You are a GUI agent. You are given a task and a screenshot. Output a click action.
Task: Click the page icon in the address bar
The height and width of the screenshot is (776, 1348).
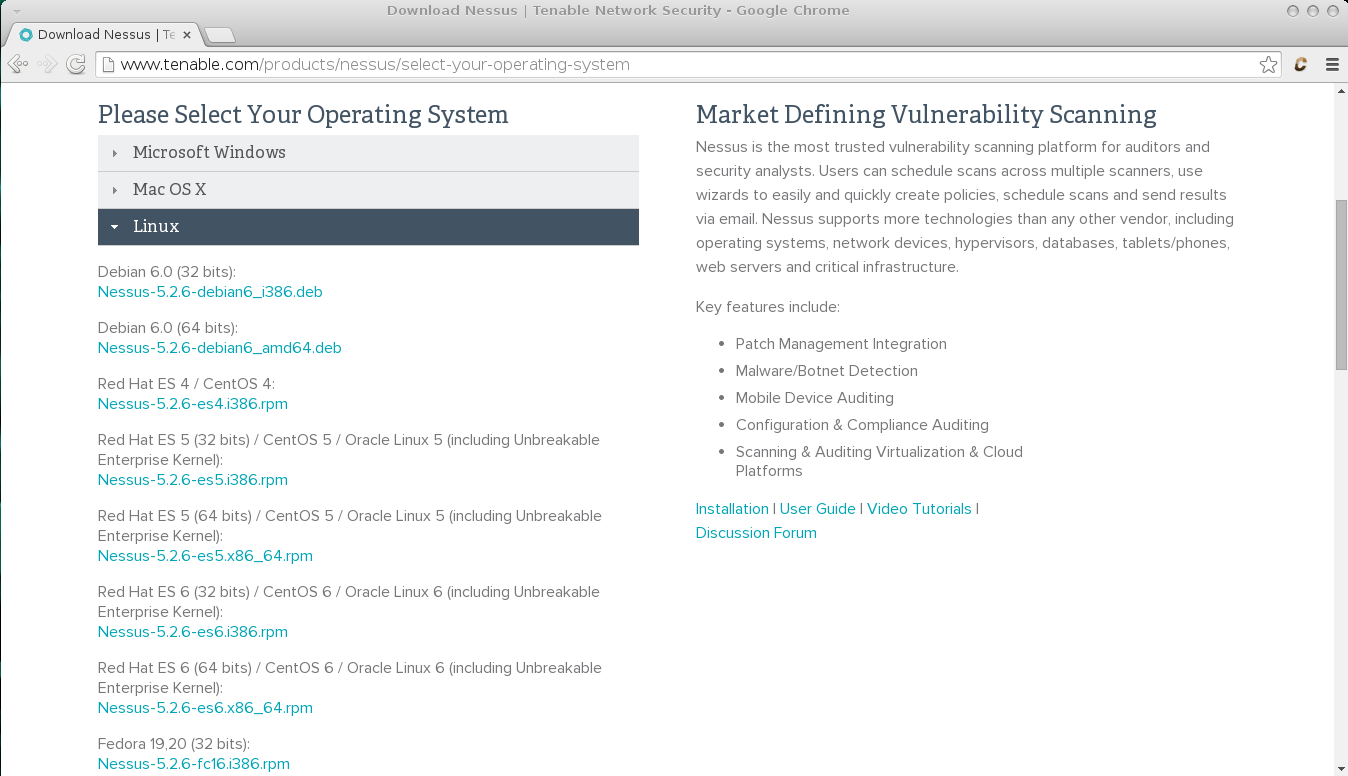(x=108, y=64)
